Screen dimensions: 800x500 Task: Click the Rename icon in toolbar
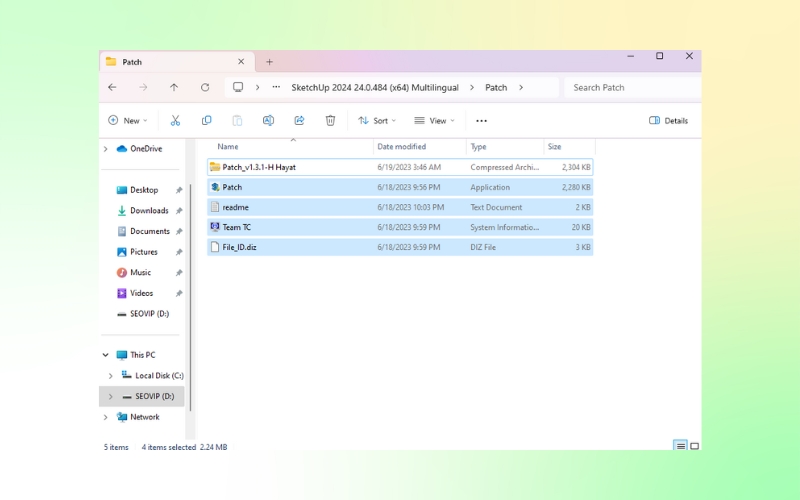click(268, 120)
